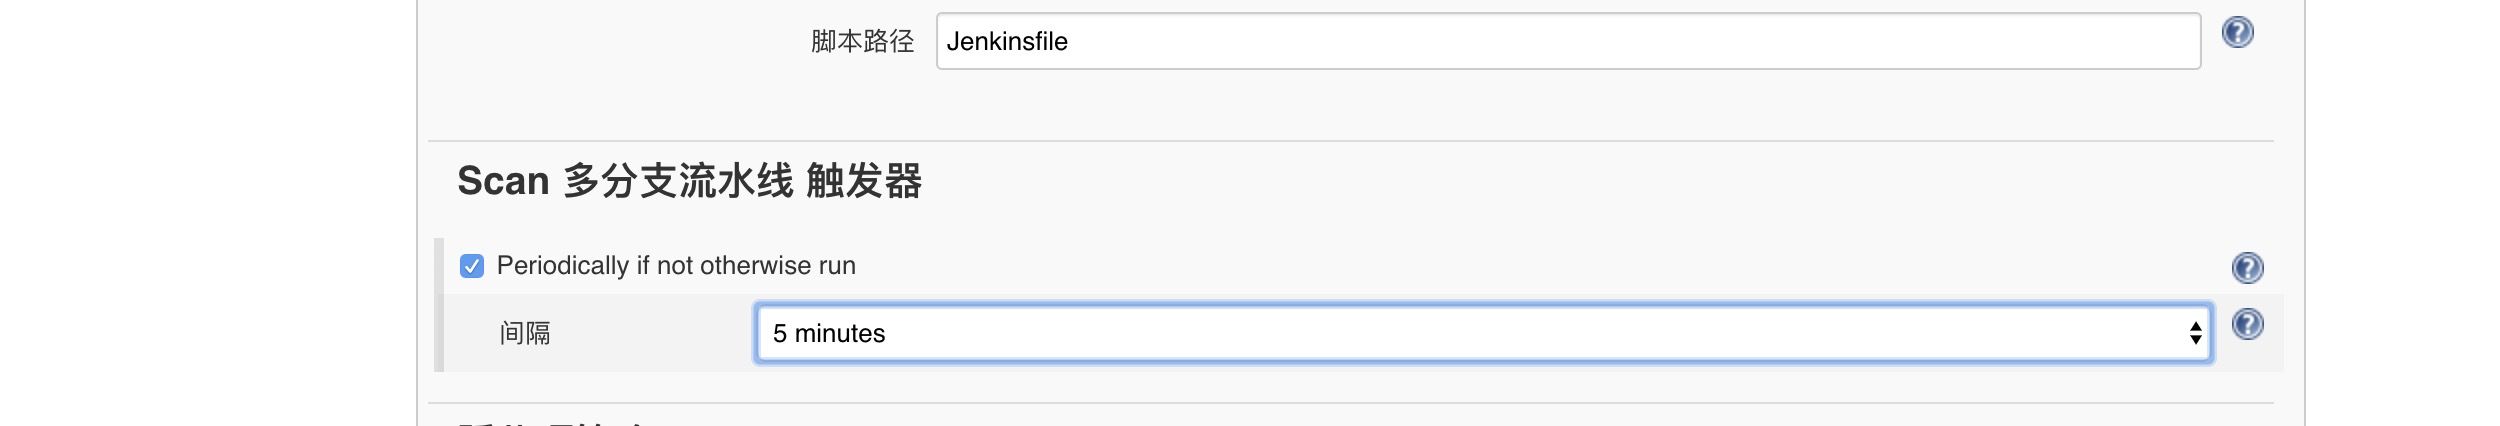Click the Scan 多分支流水线 触发器 heading
The height and width of the screenshot is (426, 2500).
point(689,182)
